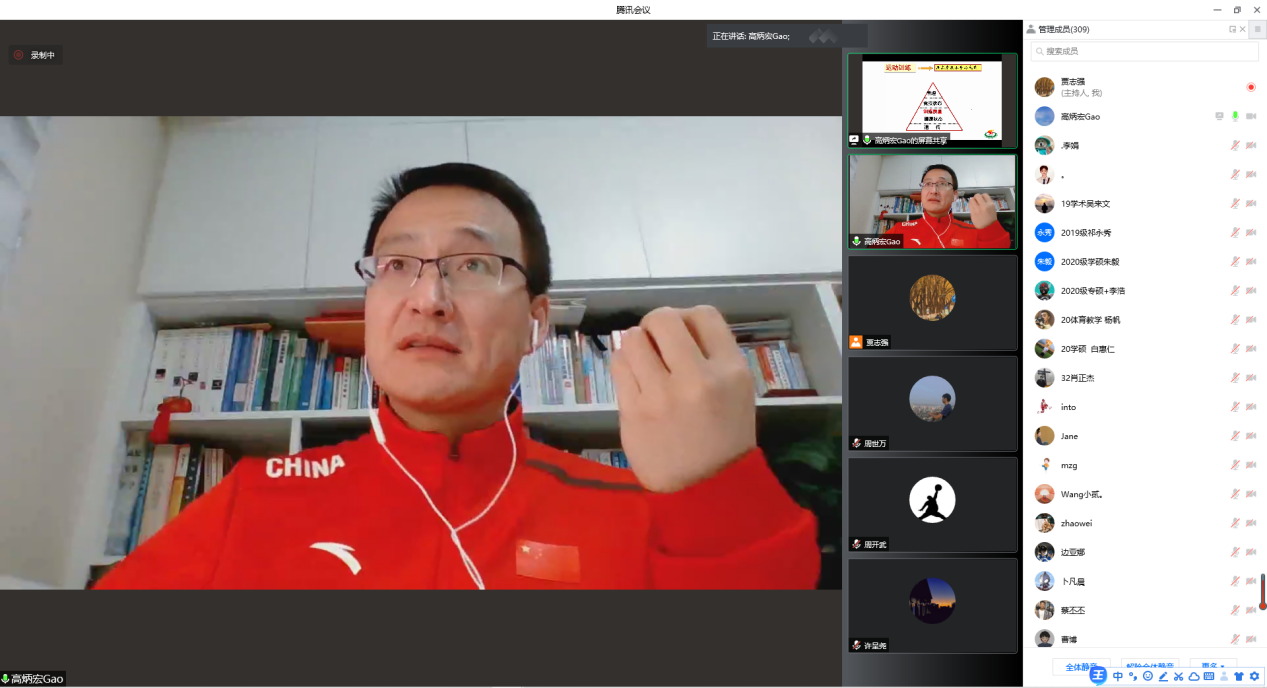Toggle microphone for 高炳宏Gao in member list
The image size is (1267, 688).
tap(1235, 116)
